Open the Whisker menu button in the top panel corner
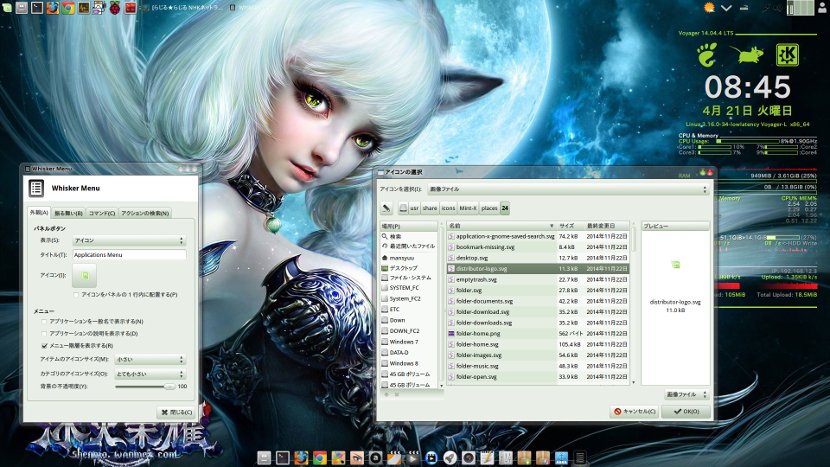This screenshot has height=467, width=830. pyautogui.click(x=6, y=6)
